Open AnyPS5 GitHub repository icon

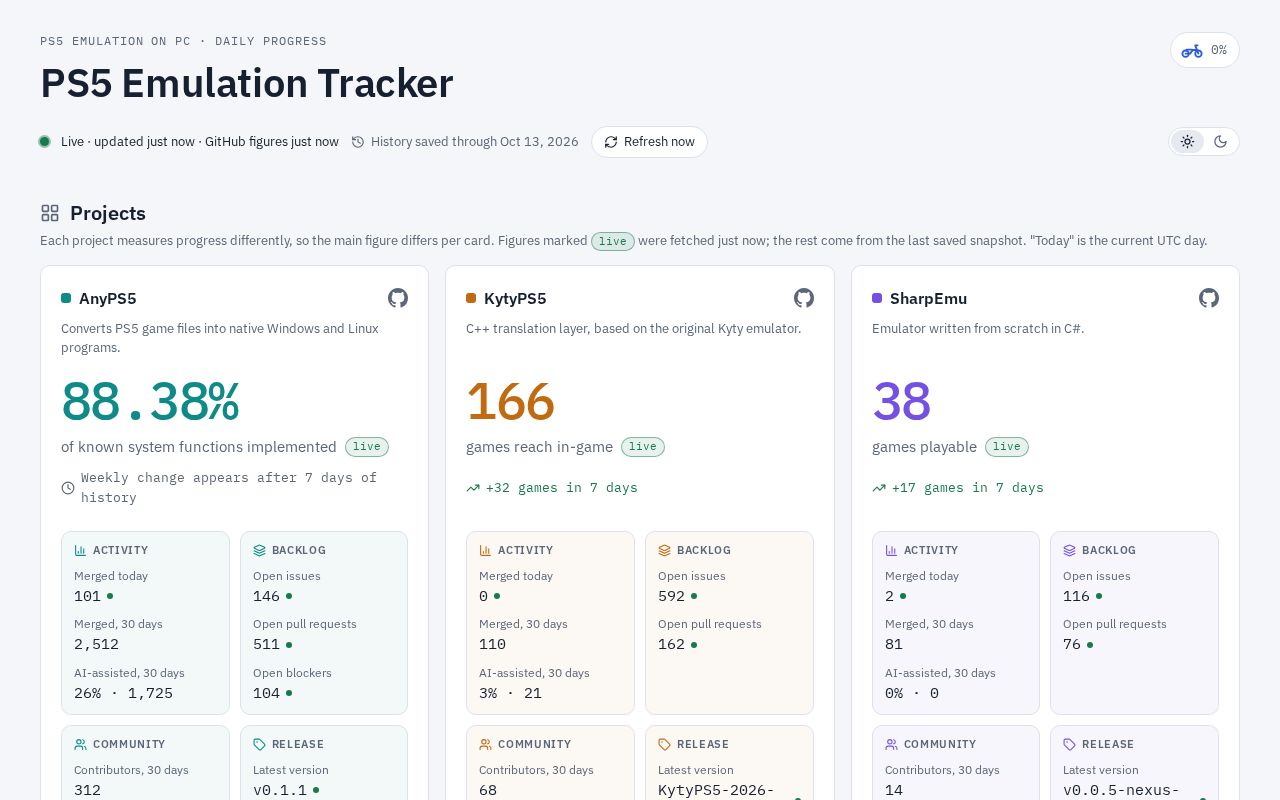click(x=398, y=298)
